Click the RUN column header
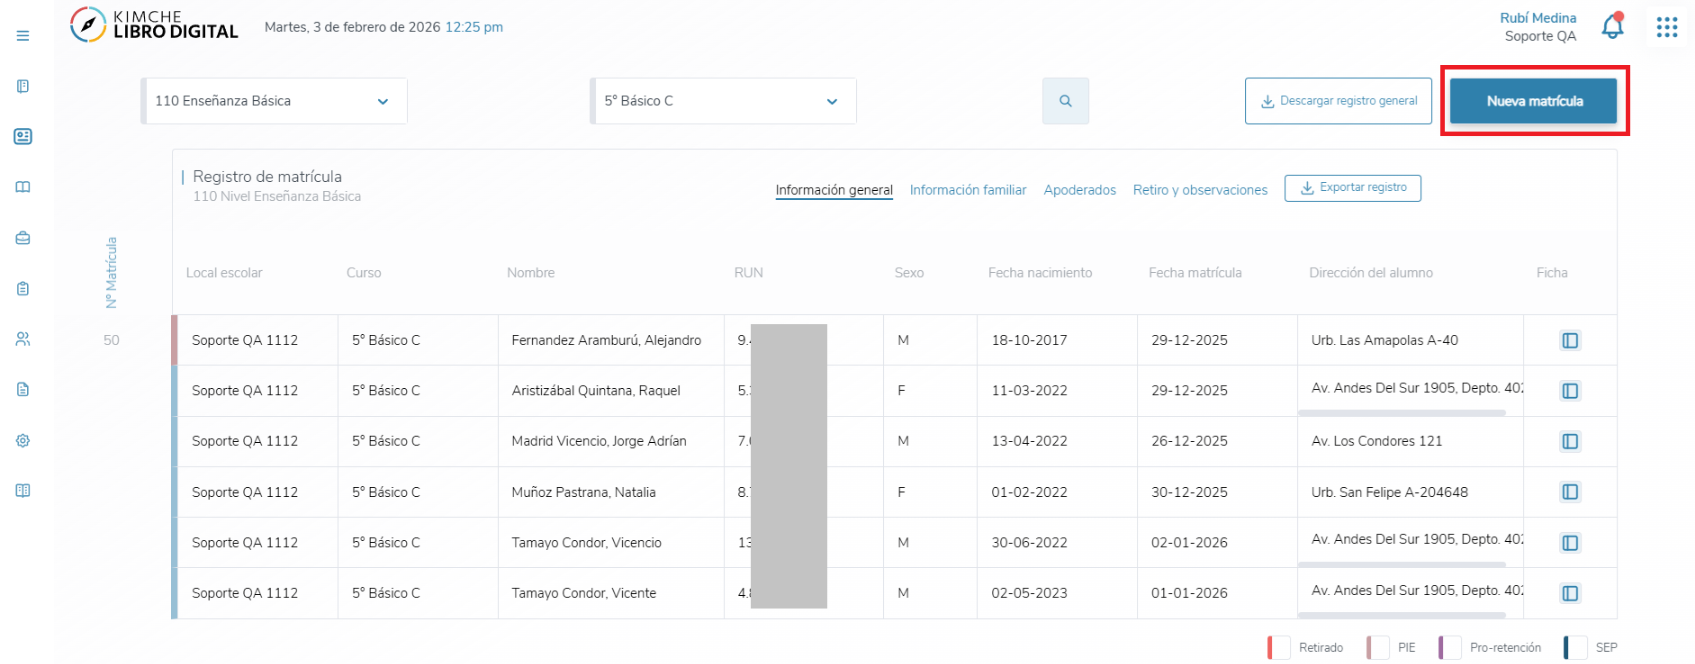 748,273
